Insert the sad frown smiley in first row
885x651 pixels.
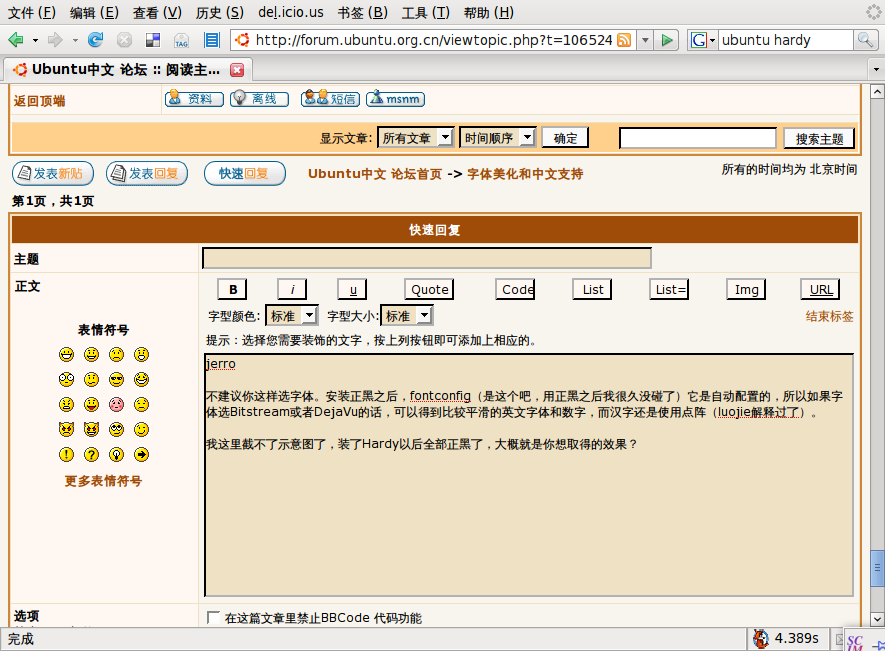[x=116, y=355]
